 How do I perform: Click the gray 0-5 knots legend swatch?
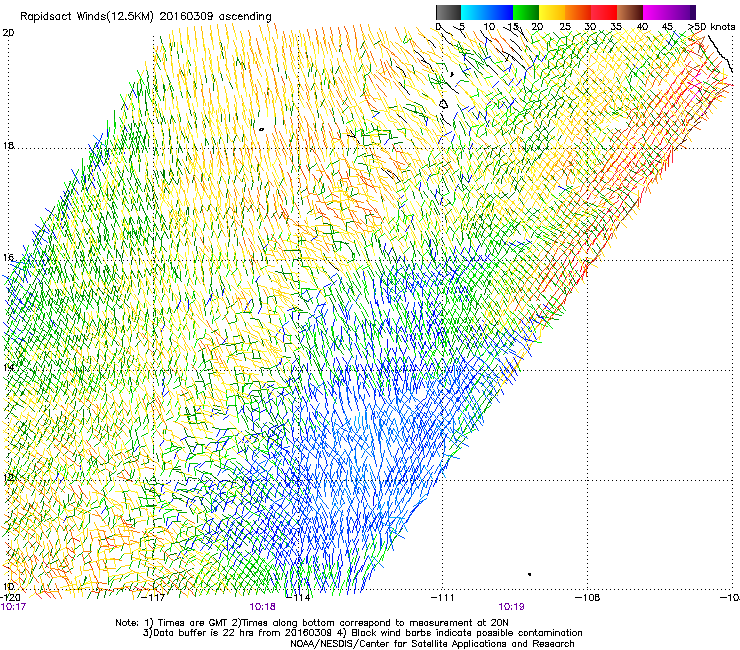click(448, 12)
